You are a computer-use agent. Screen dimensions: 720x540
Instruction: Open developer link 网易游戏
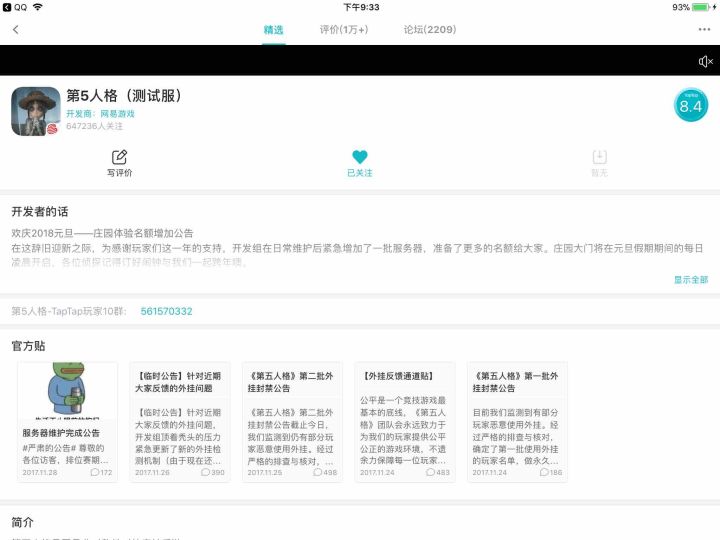[x=118, y=113]
